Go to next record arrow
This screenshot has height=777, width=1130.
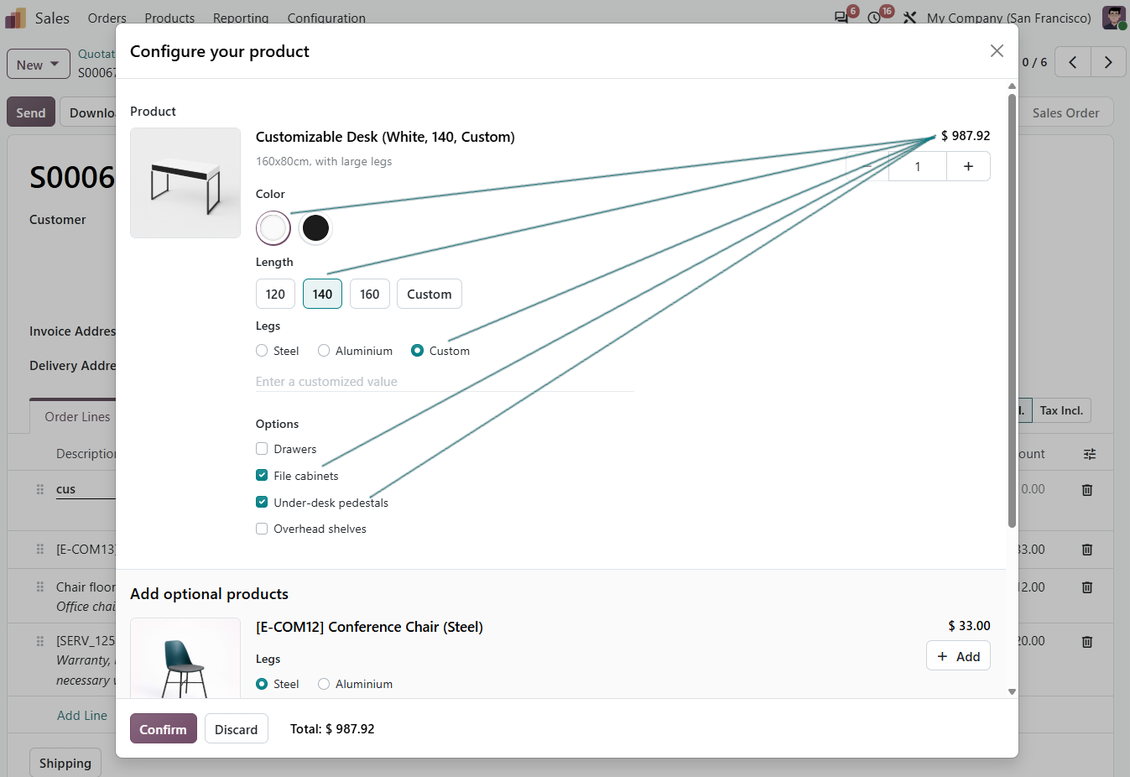[1108, 62]
